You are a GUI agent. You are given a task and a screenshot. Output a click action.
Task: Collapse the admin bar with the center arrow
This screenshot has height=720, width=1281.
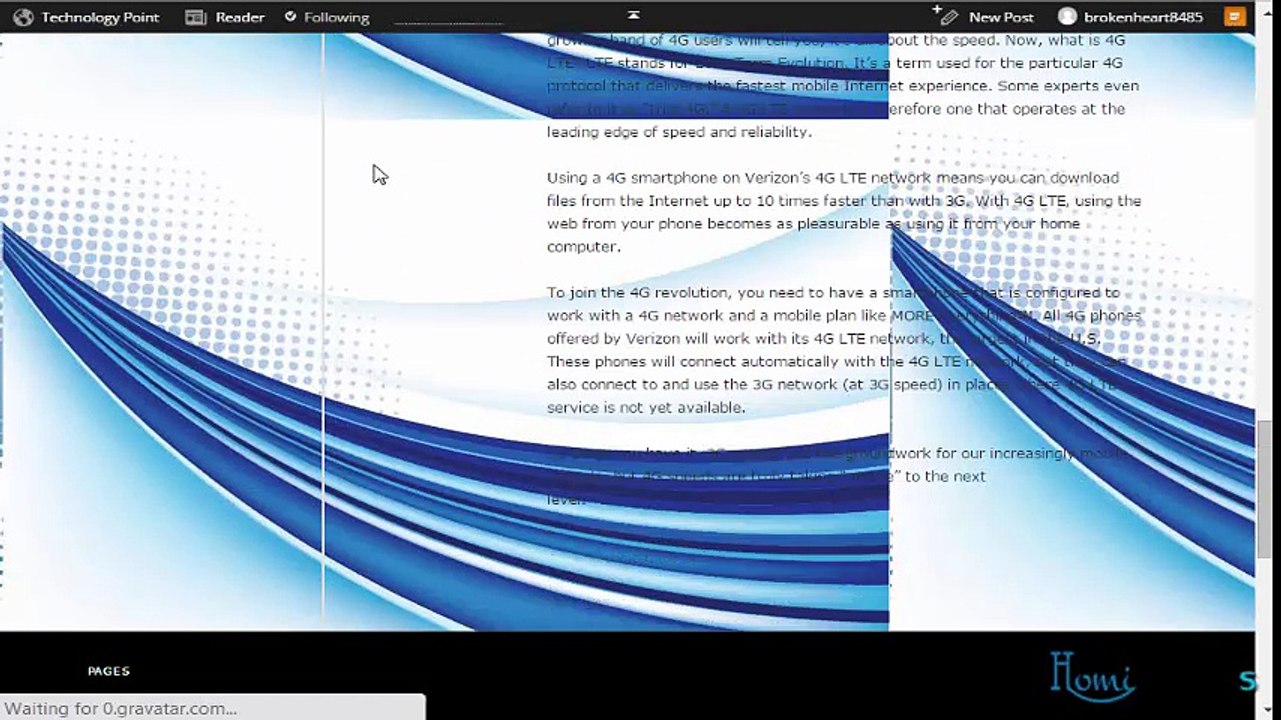pyautogui.click(x=633, y=15)
